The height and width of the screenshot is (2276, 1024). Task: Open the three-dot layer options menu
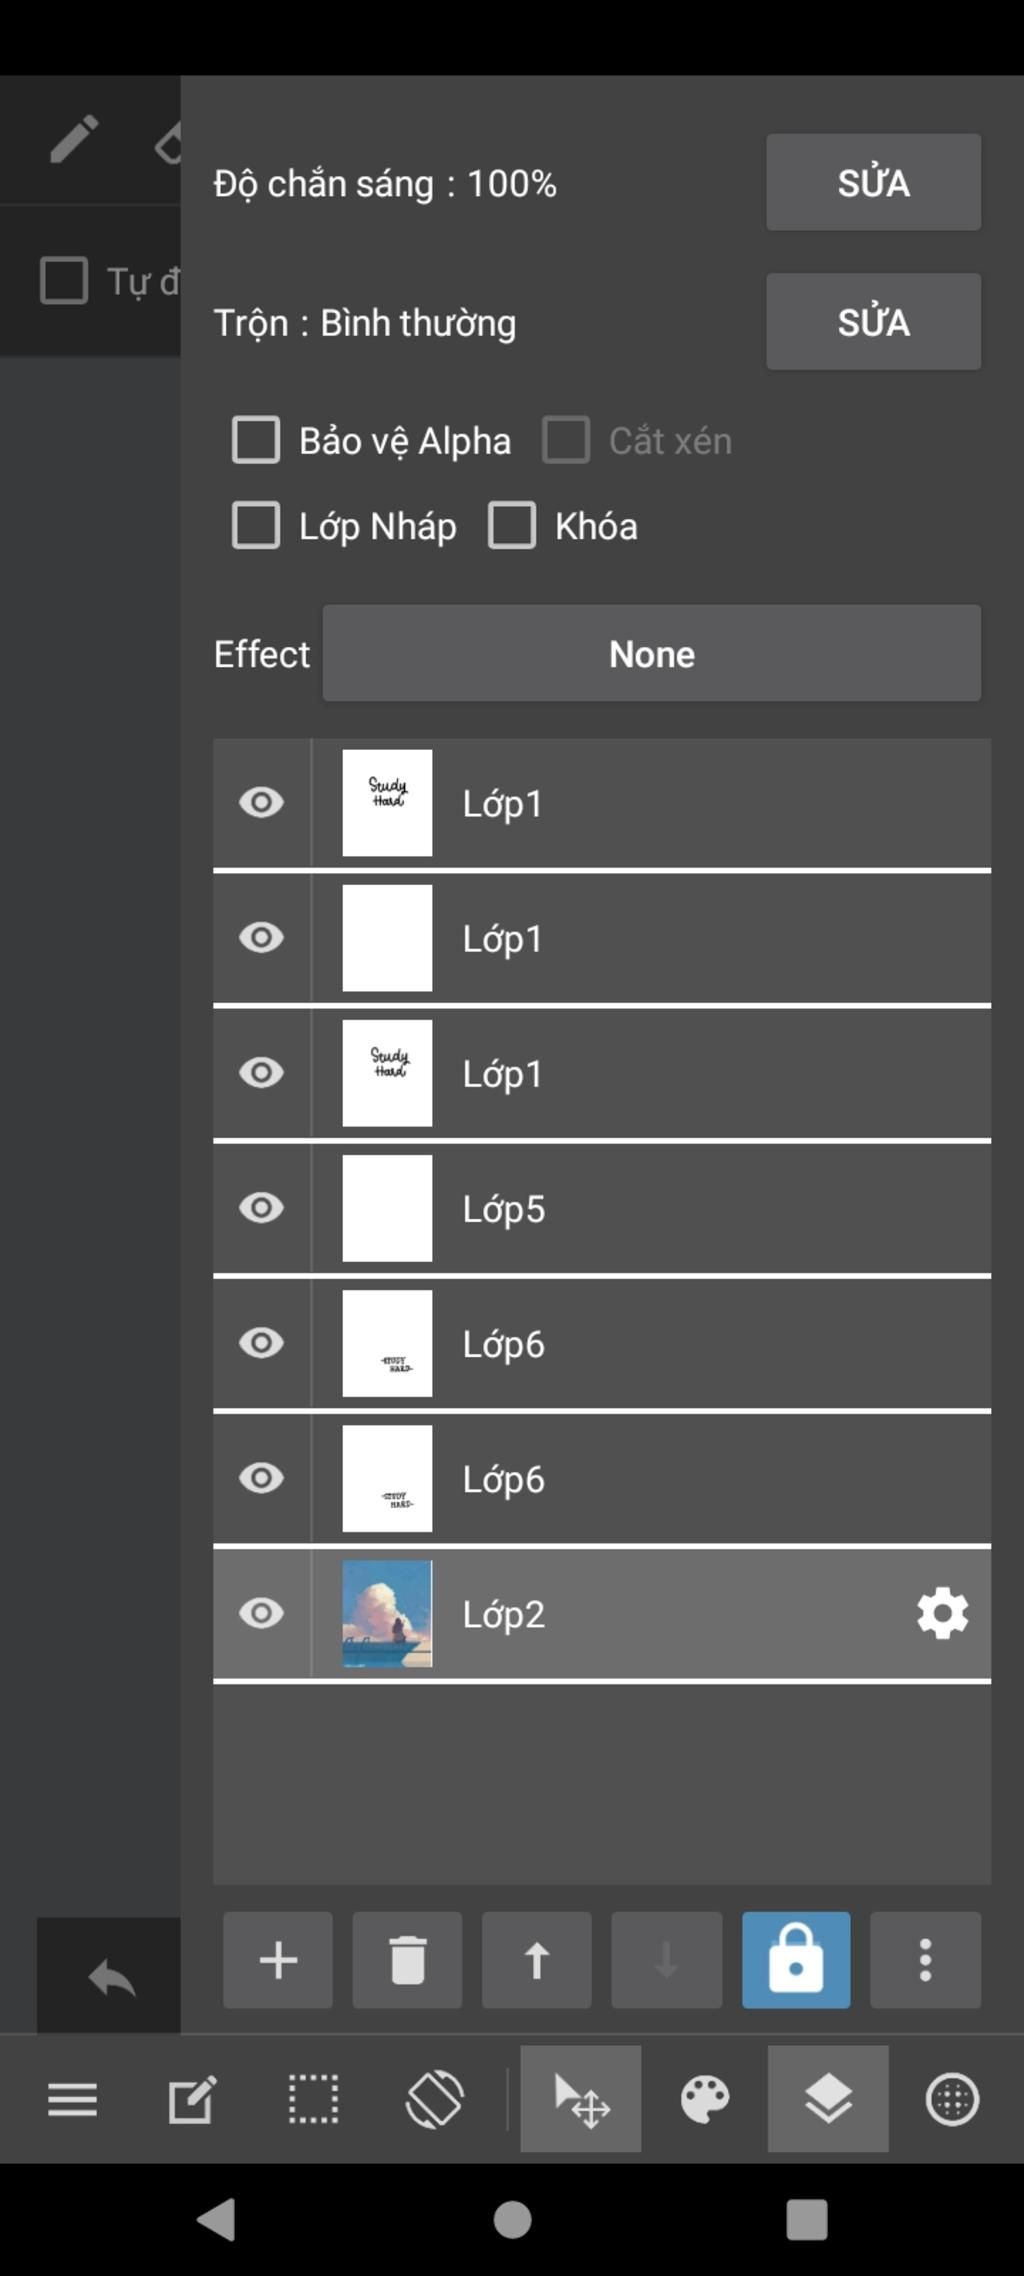pos(925,1960)
